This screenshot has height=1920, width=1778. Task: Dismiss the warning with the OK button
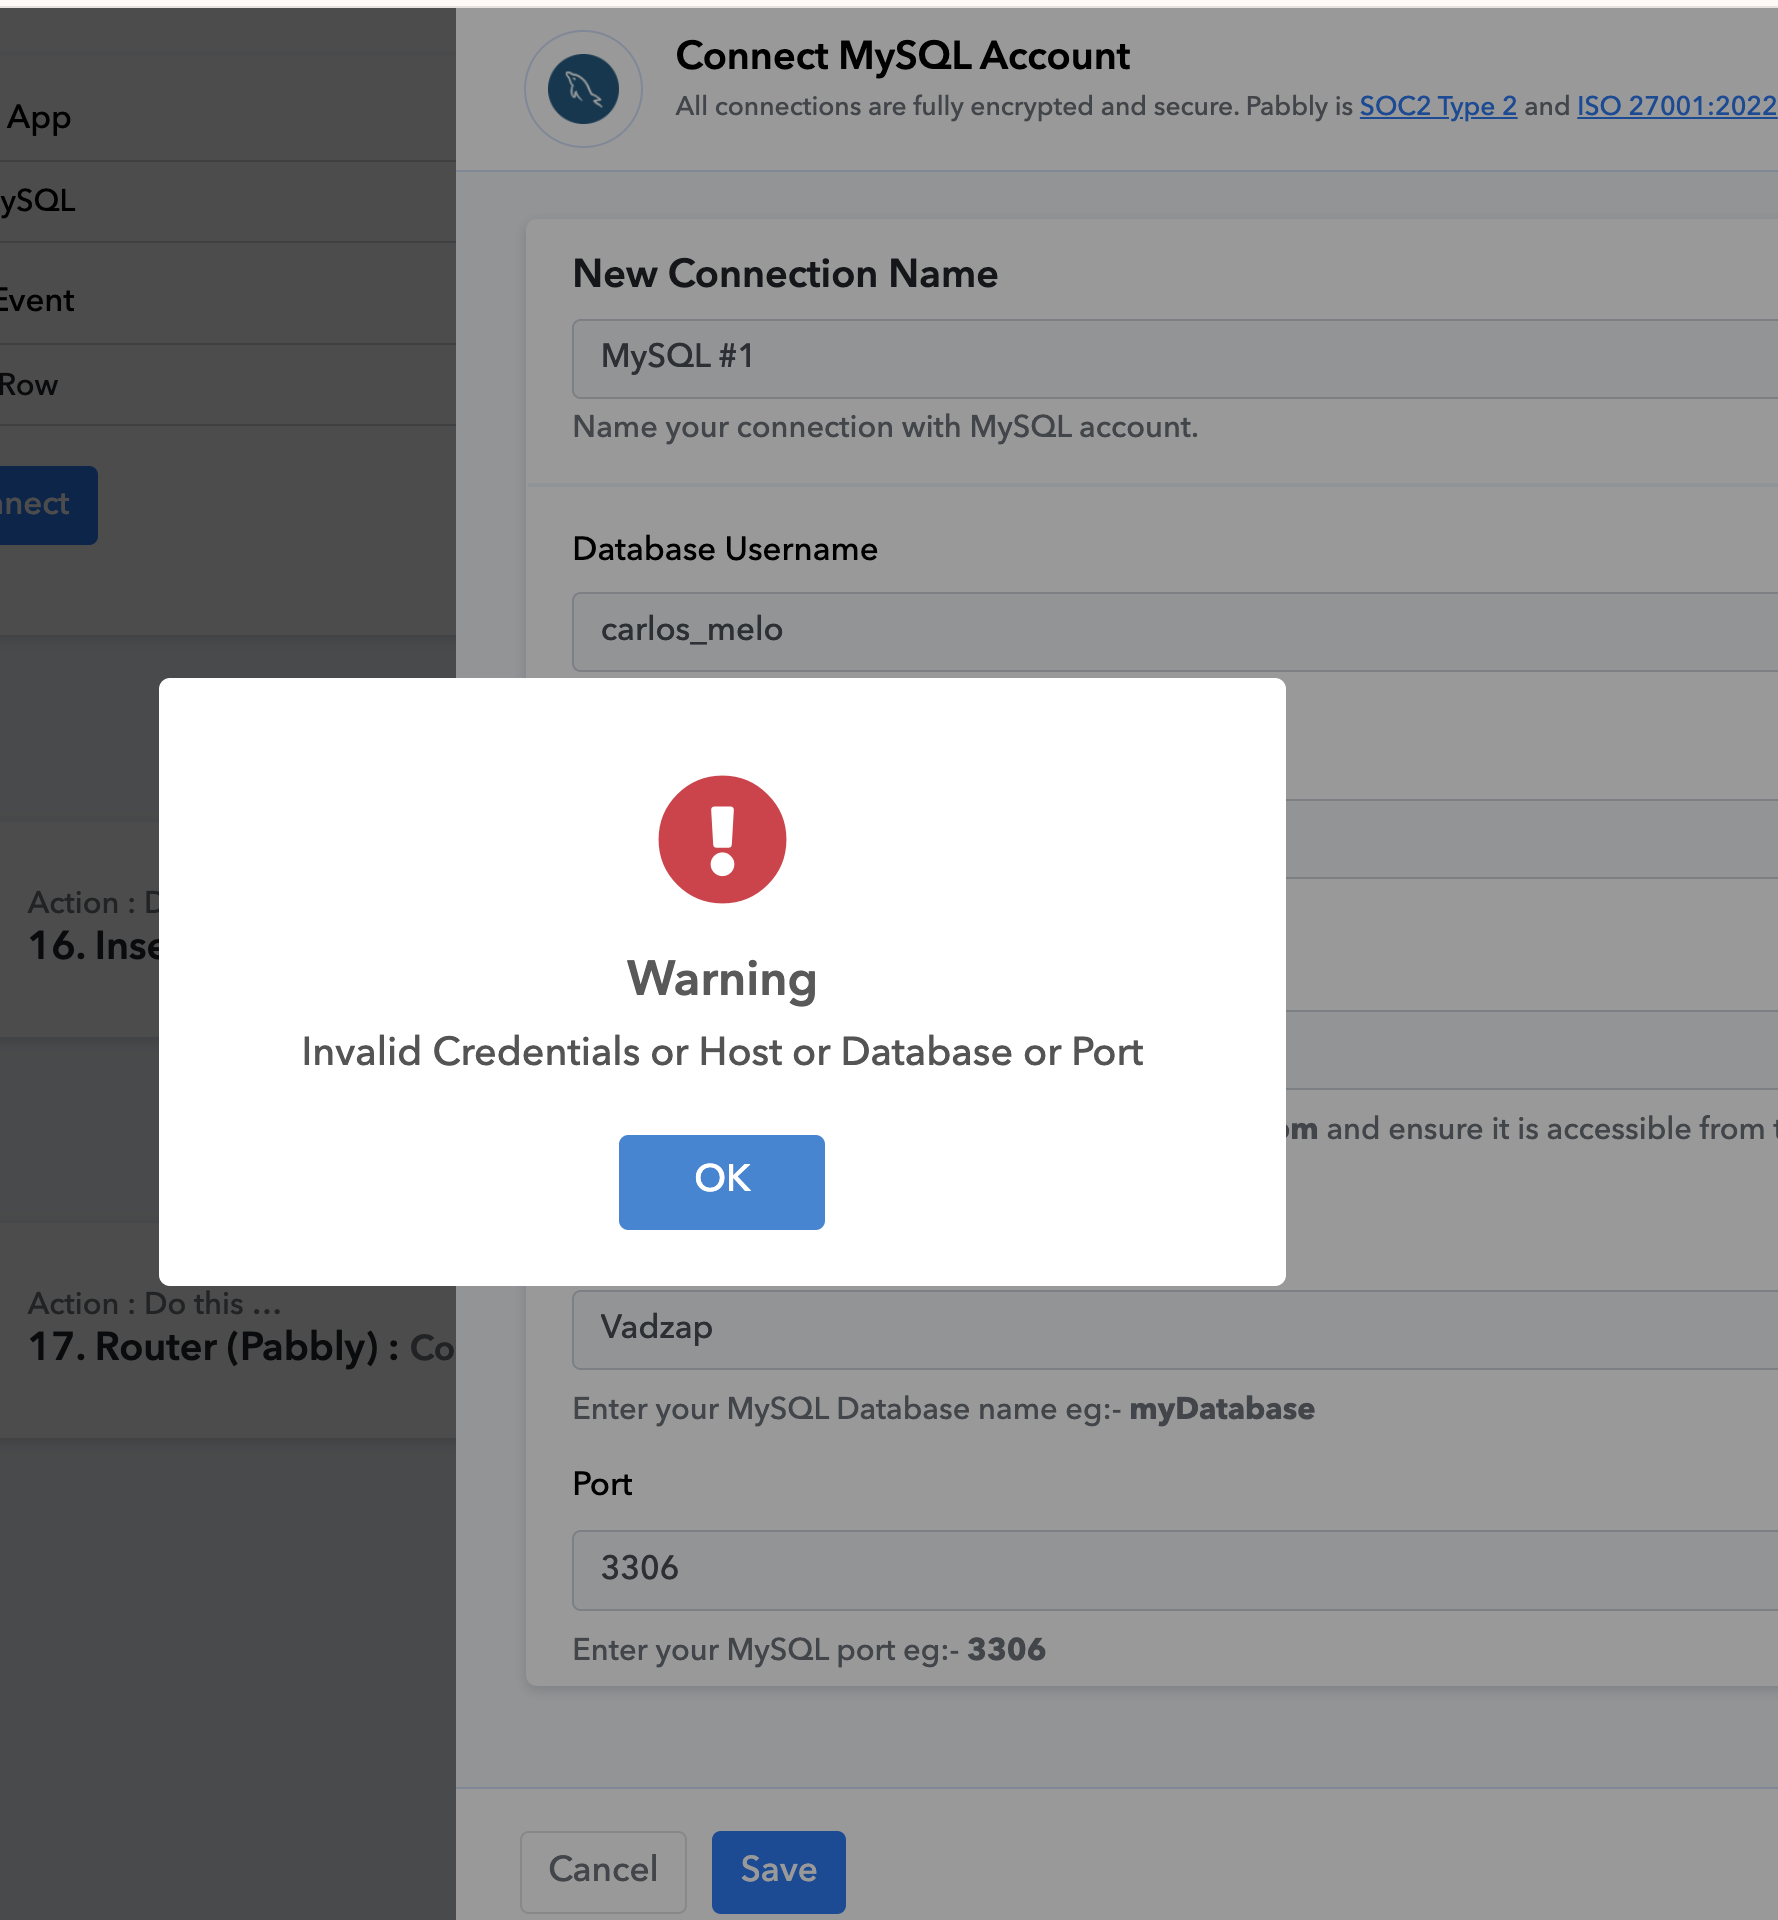[x=721, y=1181]
